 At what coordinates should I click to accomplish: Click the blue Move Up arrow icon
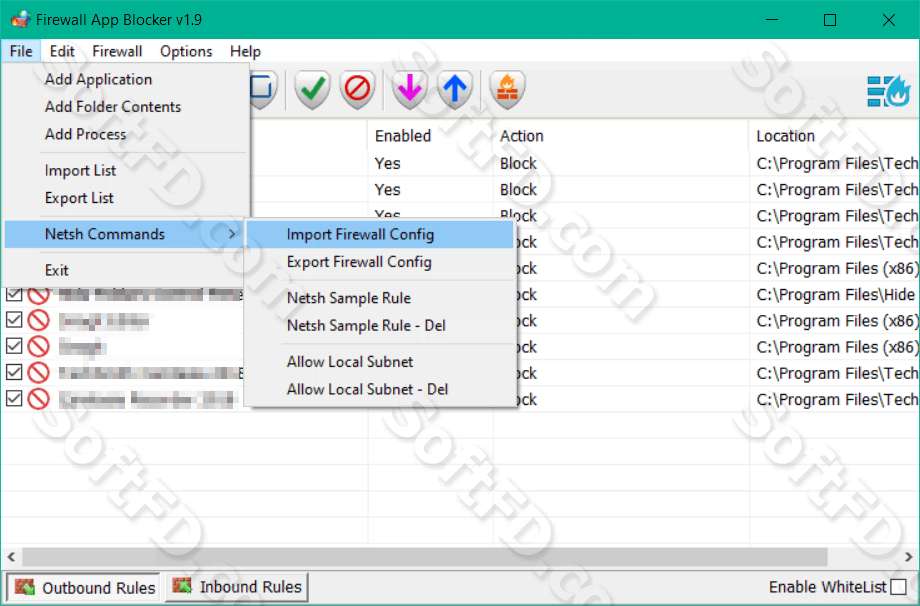click(455, 89)
